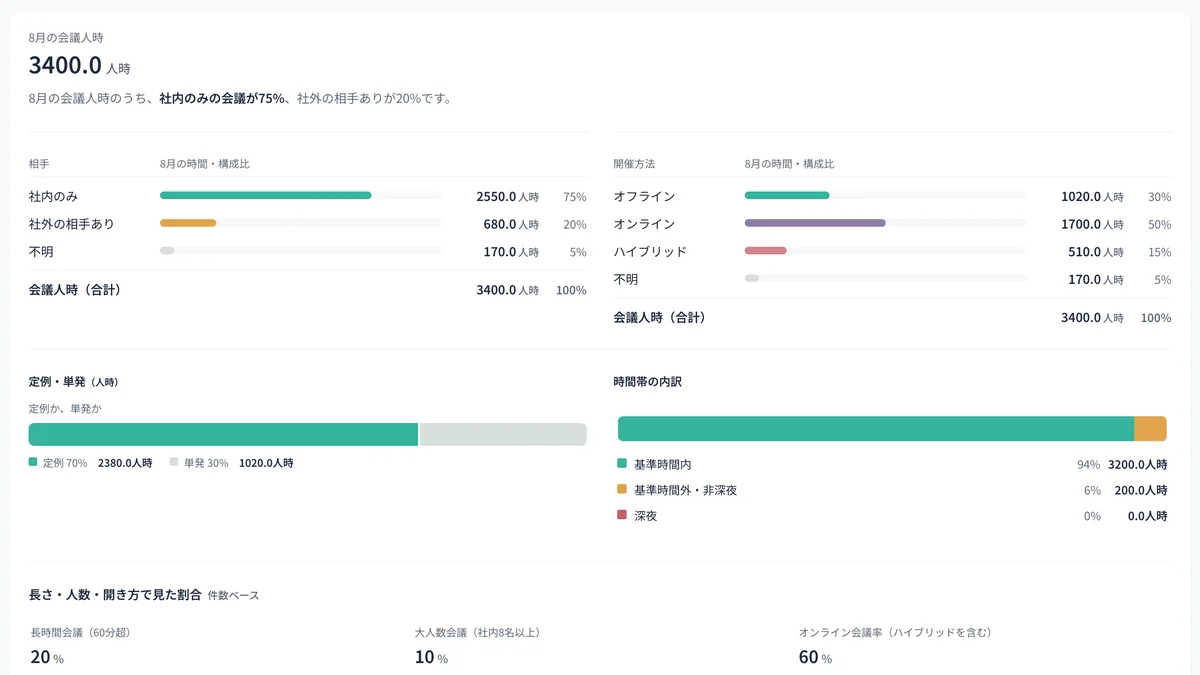The height and width of the screenshot is (675, 1200).
Task: Click the red 深夜 legend swatch
Action: click(622, 515)
